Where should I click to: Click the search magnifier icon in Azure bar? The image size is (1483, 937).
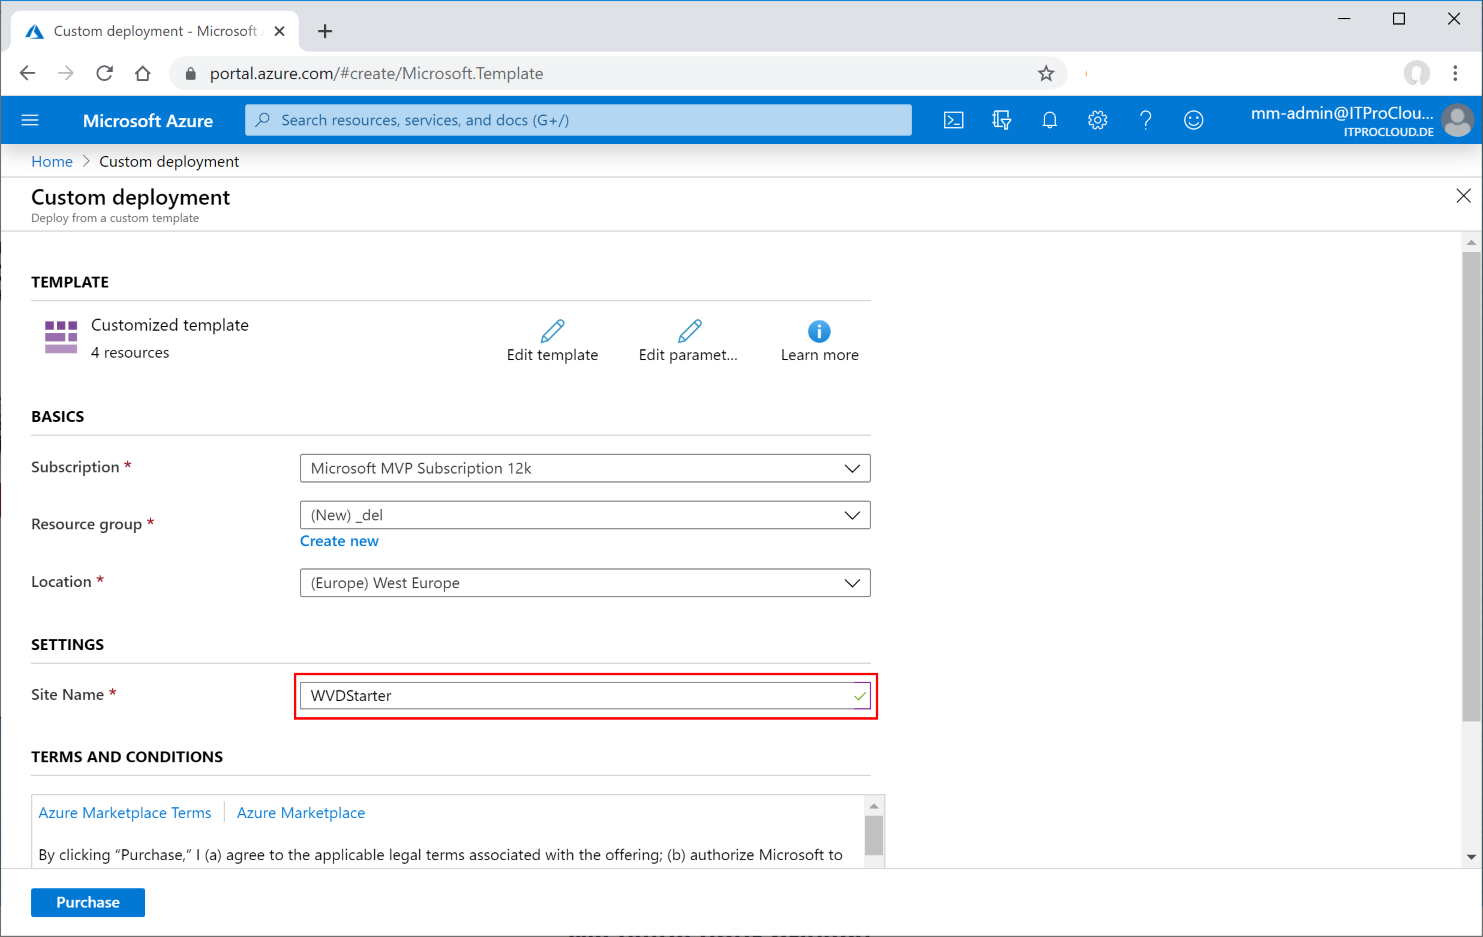click(x=263, y=120)
